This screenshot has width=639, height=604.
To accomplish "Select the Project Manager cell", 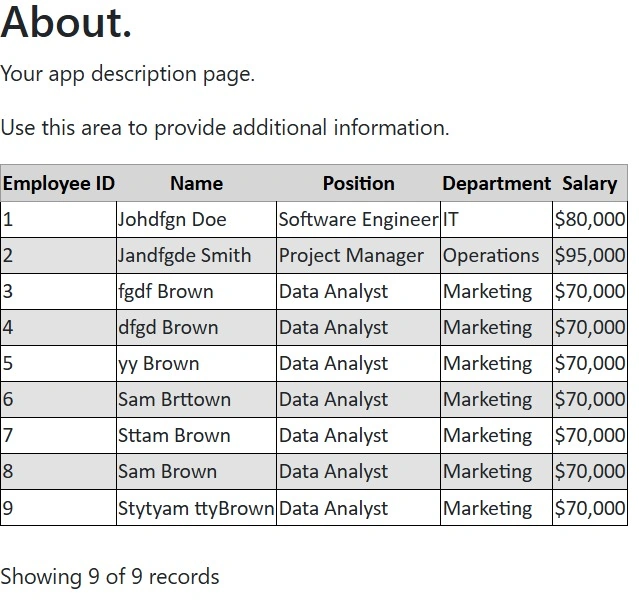I will (359, 256).
